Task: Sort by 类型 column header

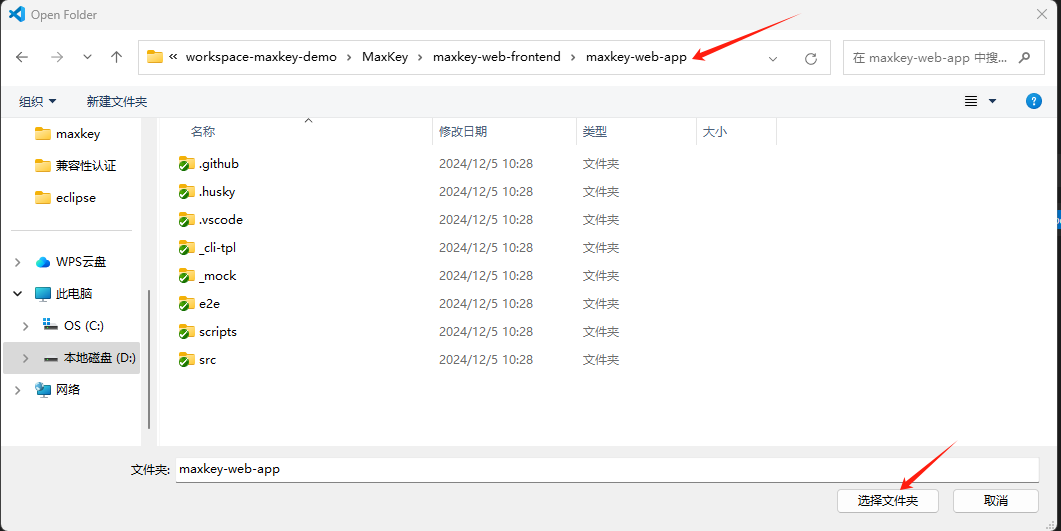Action: point(595,132)
